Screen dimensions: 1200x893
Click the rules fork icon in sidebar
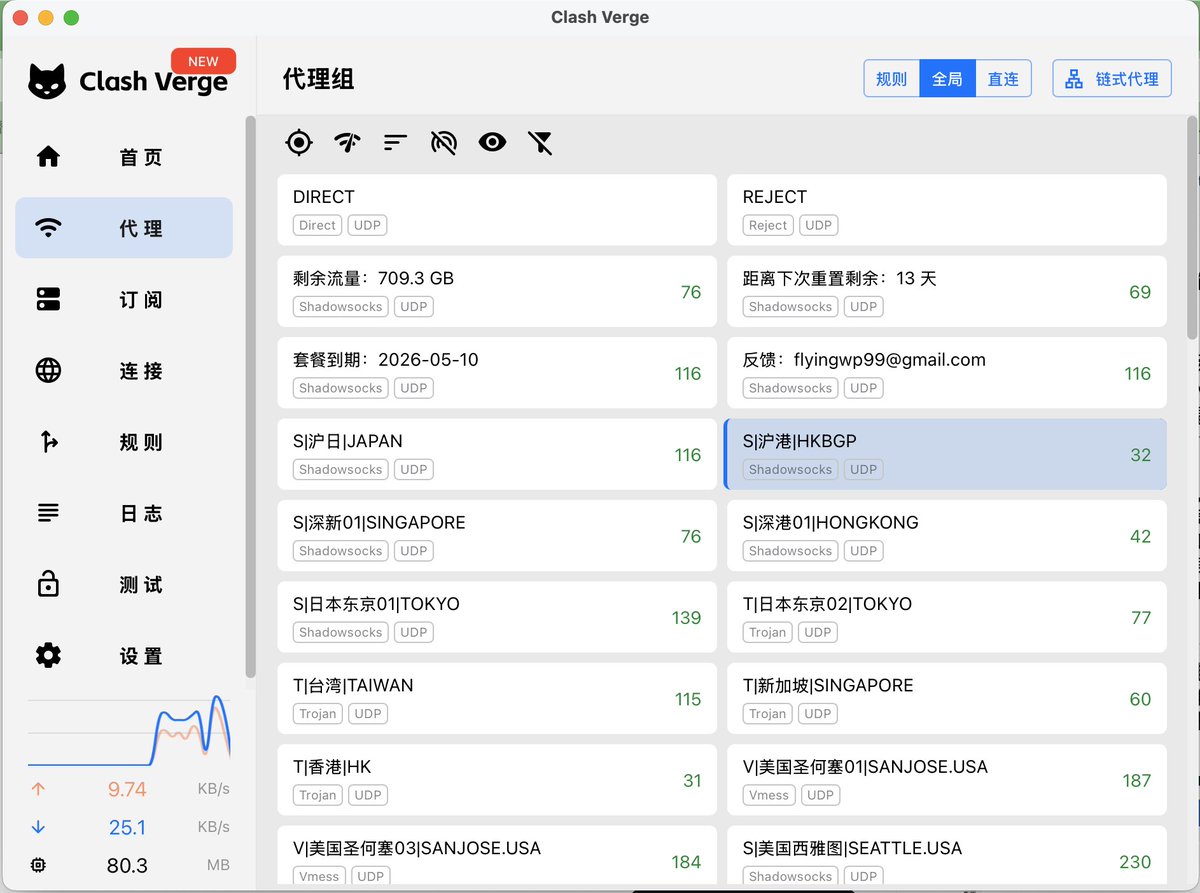point(48,442)
